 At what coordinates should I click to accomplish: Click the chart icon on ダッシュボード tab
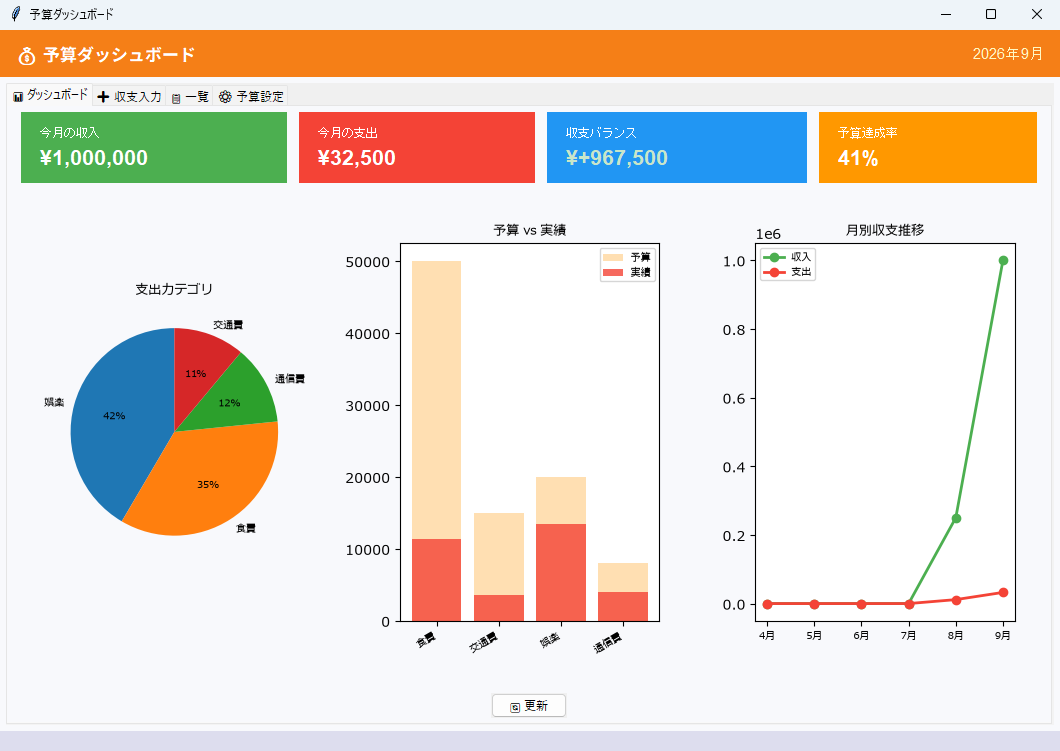tap(18, 97)
